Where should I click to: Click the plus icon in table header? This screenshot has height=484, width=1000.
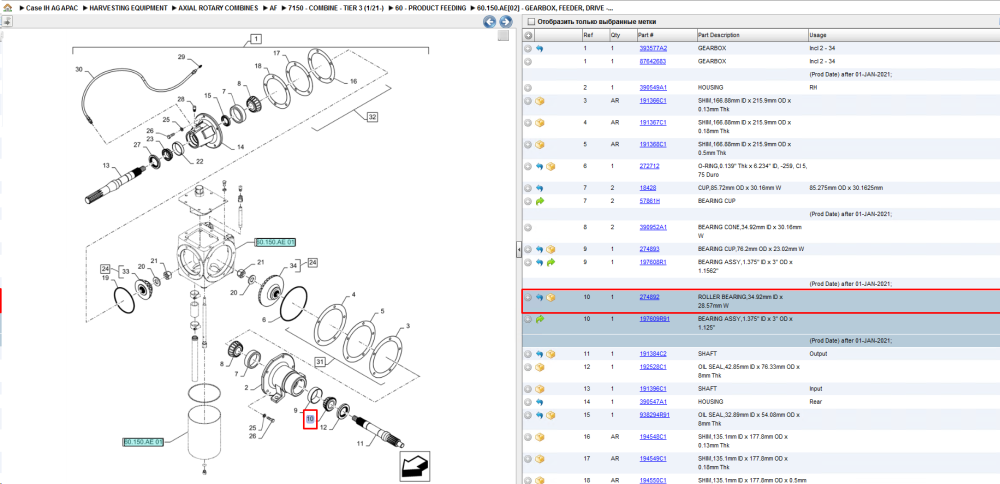click(528, 35)
